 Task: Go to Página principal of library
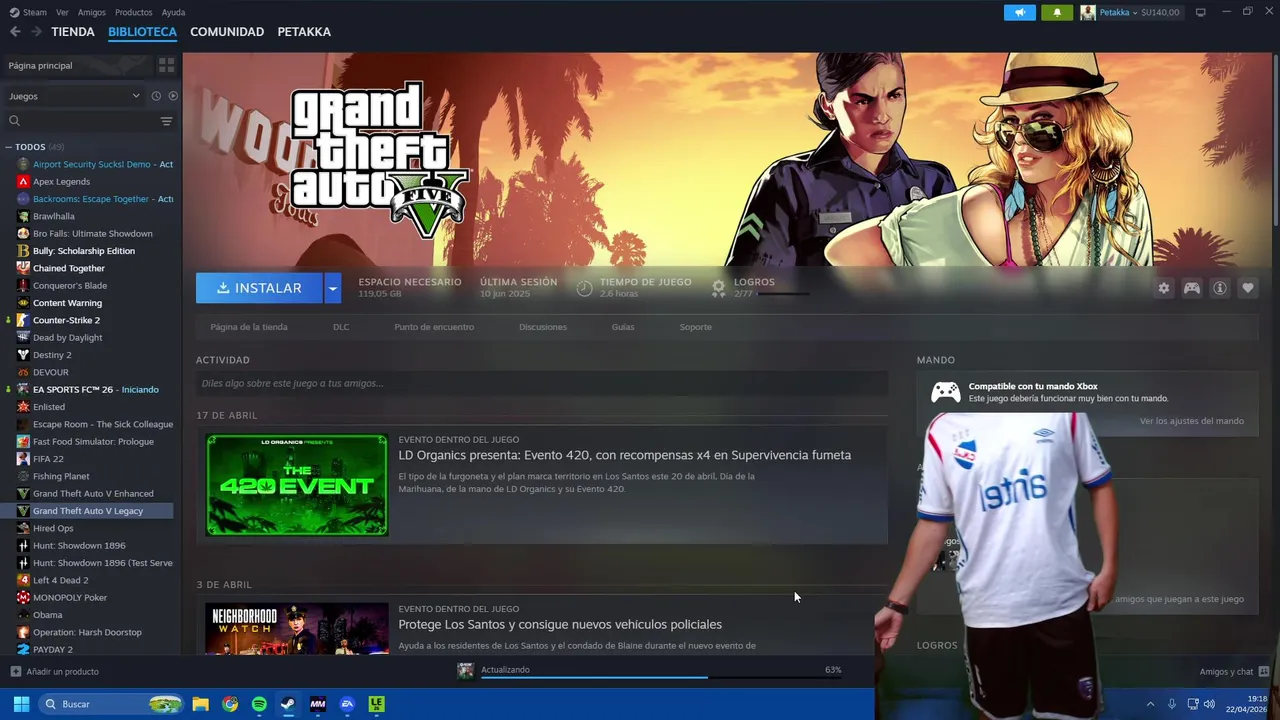pyautogui.click(x=40, y=65)
